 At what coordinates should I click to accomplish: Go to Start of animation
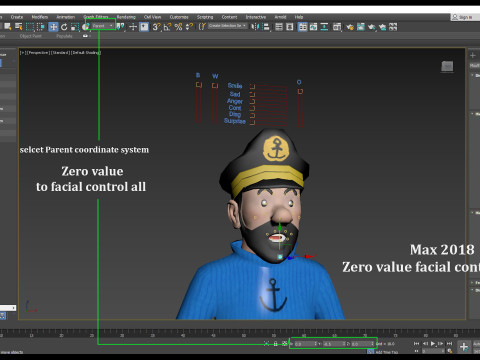click(416, 343)
